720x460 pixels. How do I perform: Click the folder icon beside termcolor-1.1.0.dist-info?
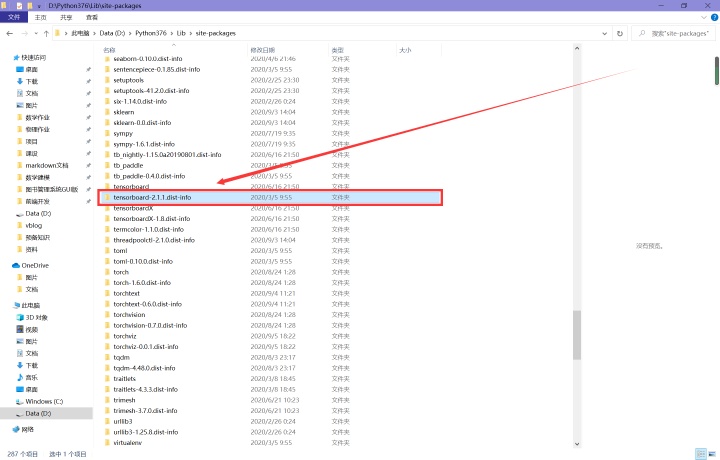(x=107, y=229)
